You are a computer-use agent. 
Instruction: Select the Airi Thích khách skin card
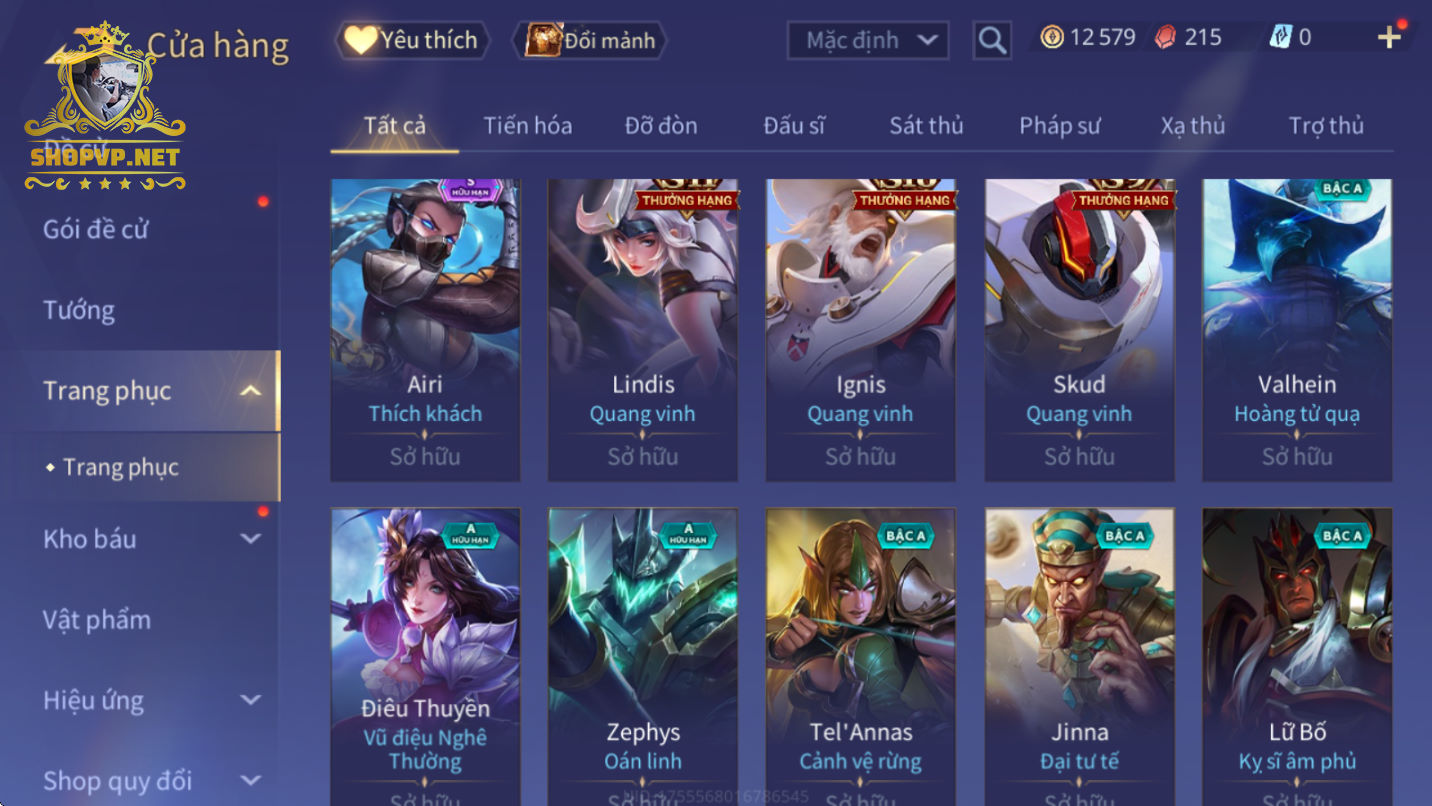425,330
